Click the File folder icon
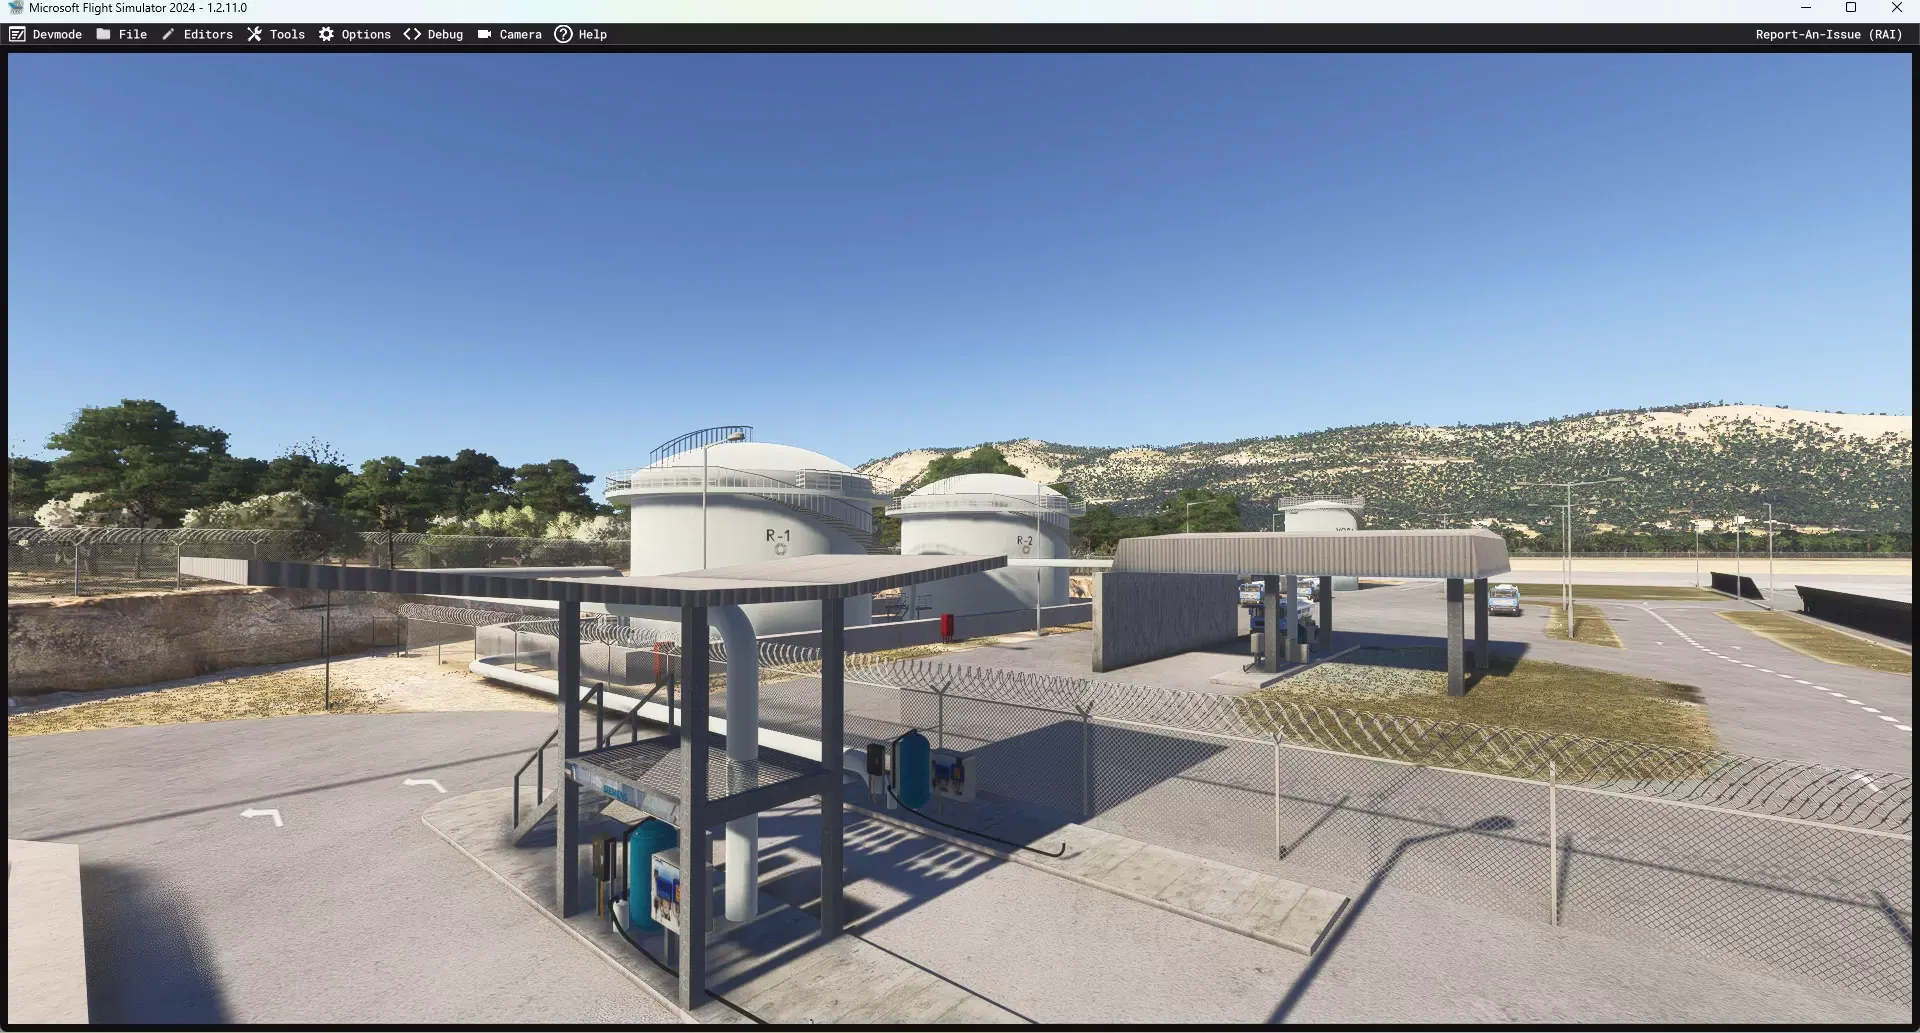 pyautogui.click(x=103, y=34)
